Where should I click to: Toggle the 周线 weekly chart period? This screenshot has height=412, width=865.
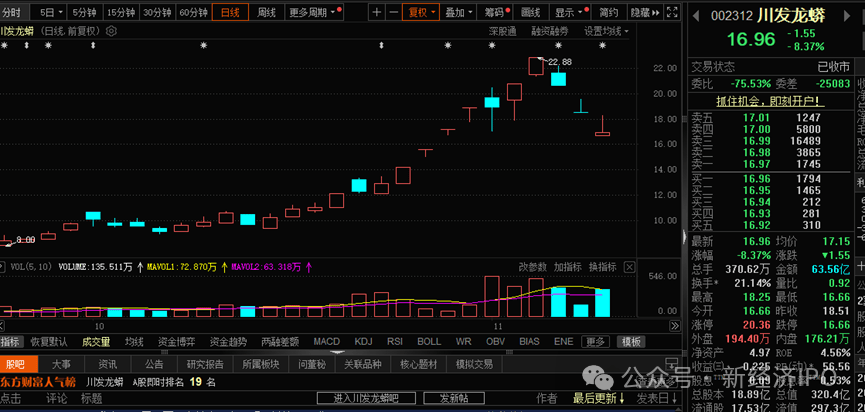(x=266, y=13)
